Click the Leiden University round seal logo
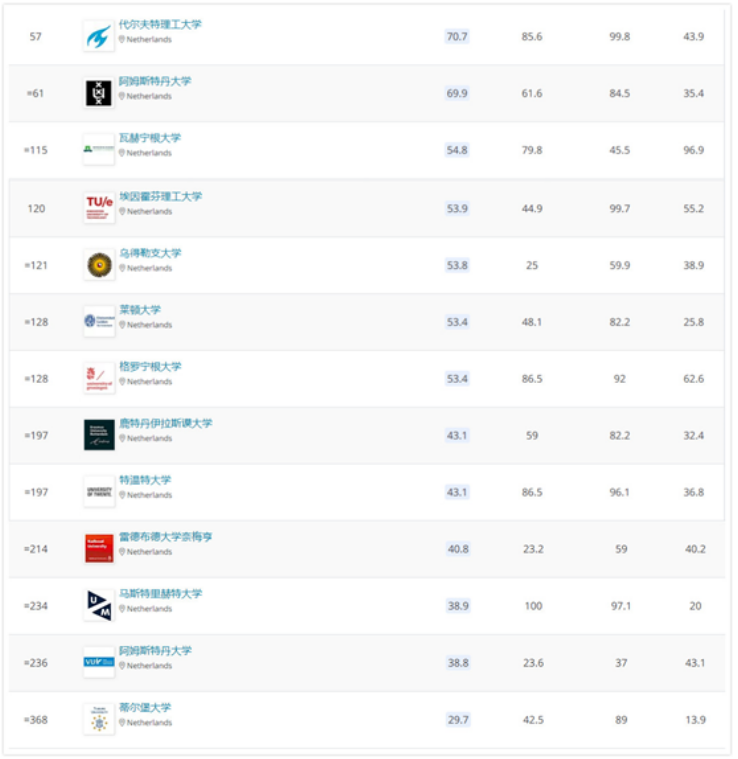Viewport: 738px width, 759px height. click(x=98, y=322)
